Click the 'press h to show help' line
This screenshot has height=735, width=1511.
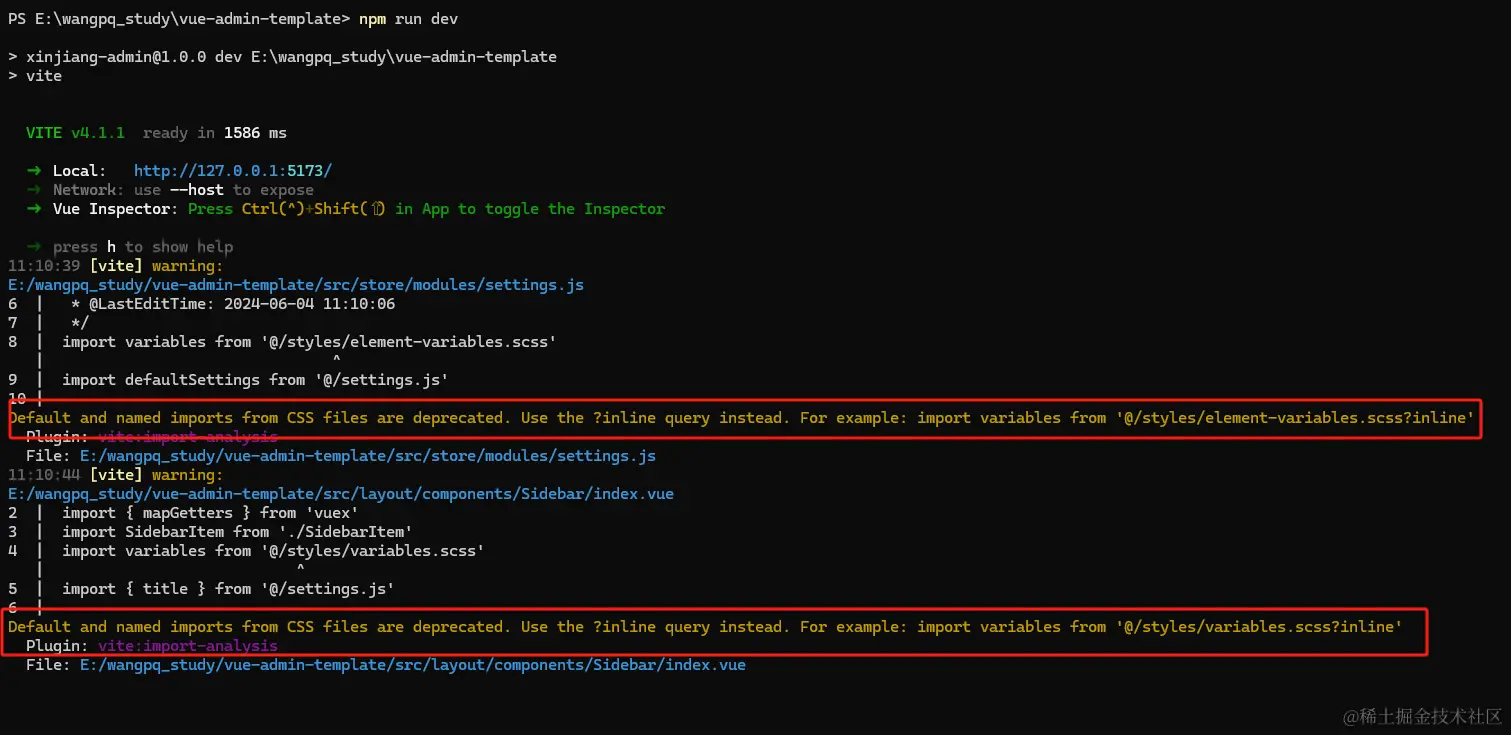coord(130,247)
